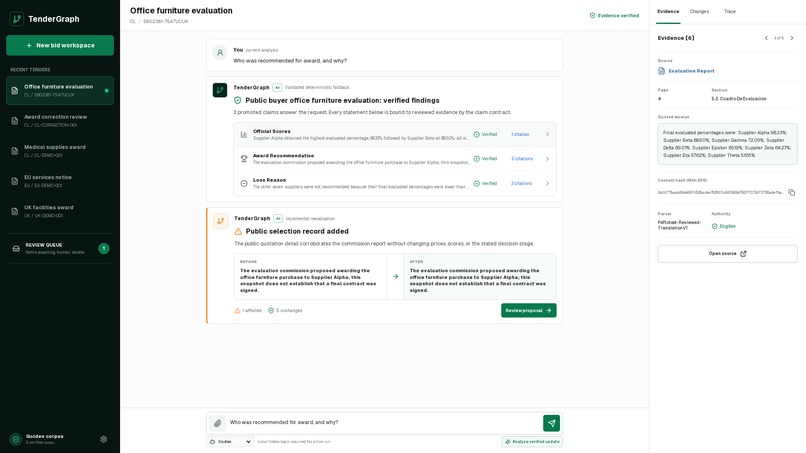Open the Evaluation Report source link

pyautogui.click(x=691, y=71)
